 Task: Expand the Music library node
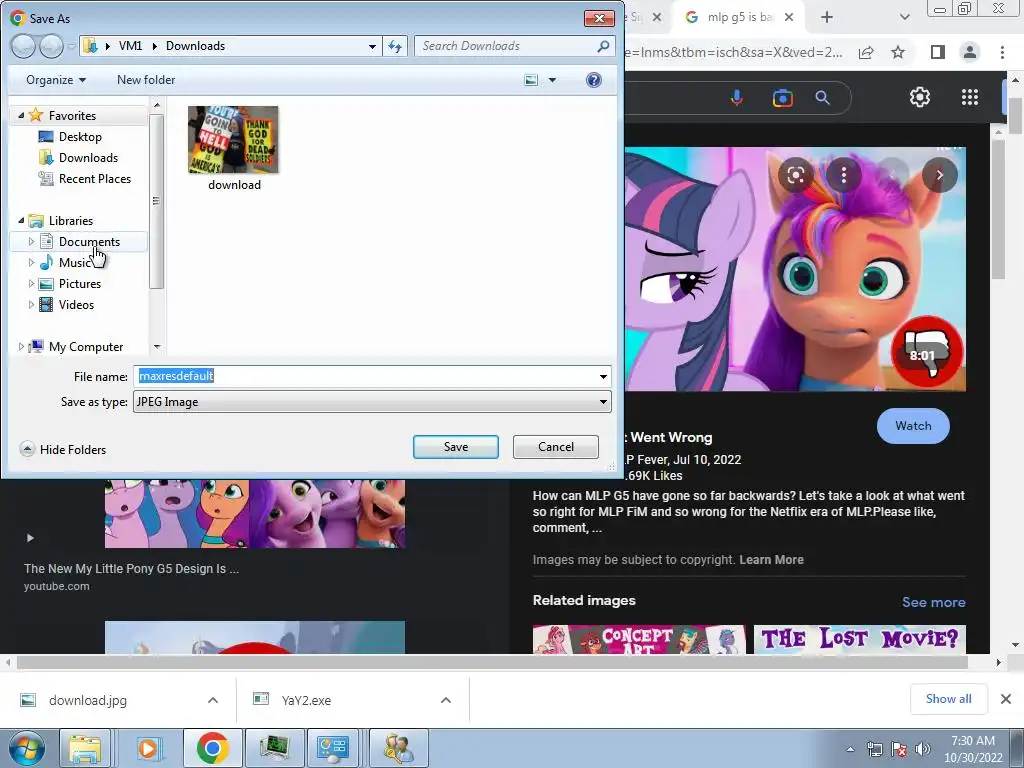click(31, 263)
